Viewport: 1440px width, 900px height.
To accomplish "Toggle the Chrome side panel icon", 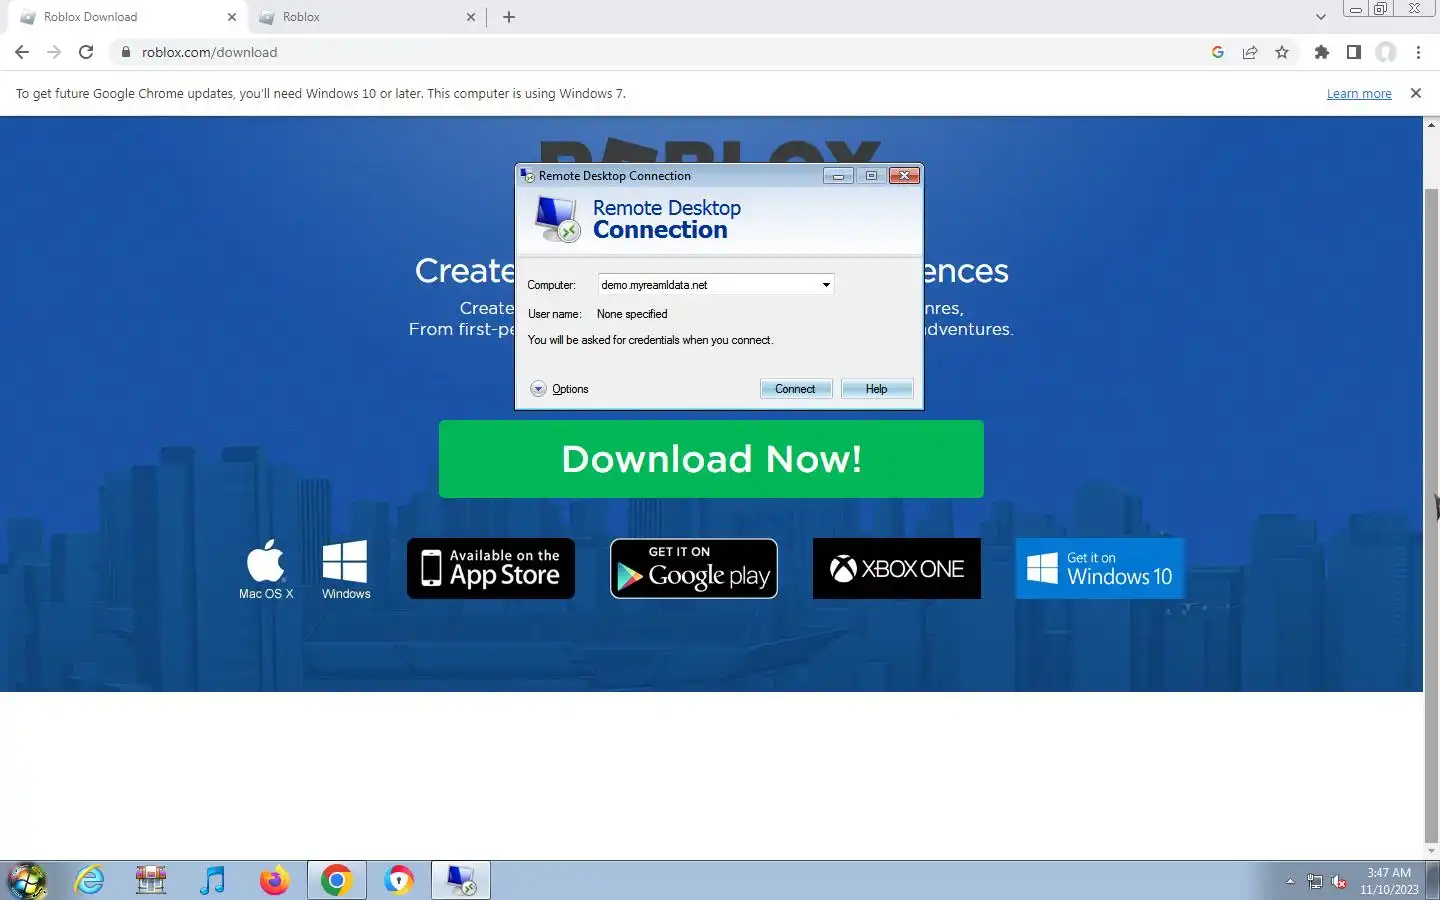I will click(1354, 52).
